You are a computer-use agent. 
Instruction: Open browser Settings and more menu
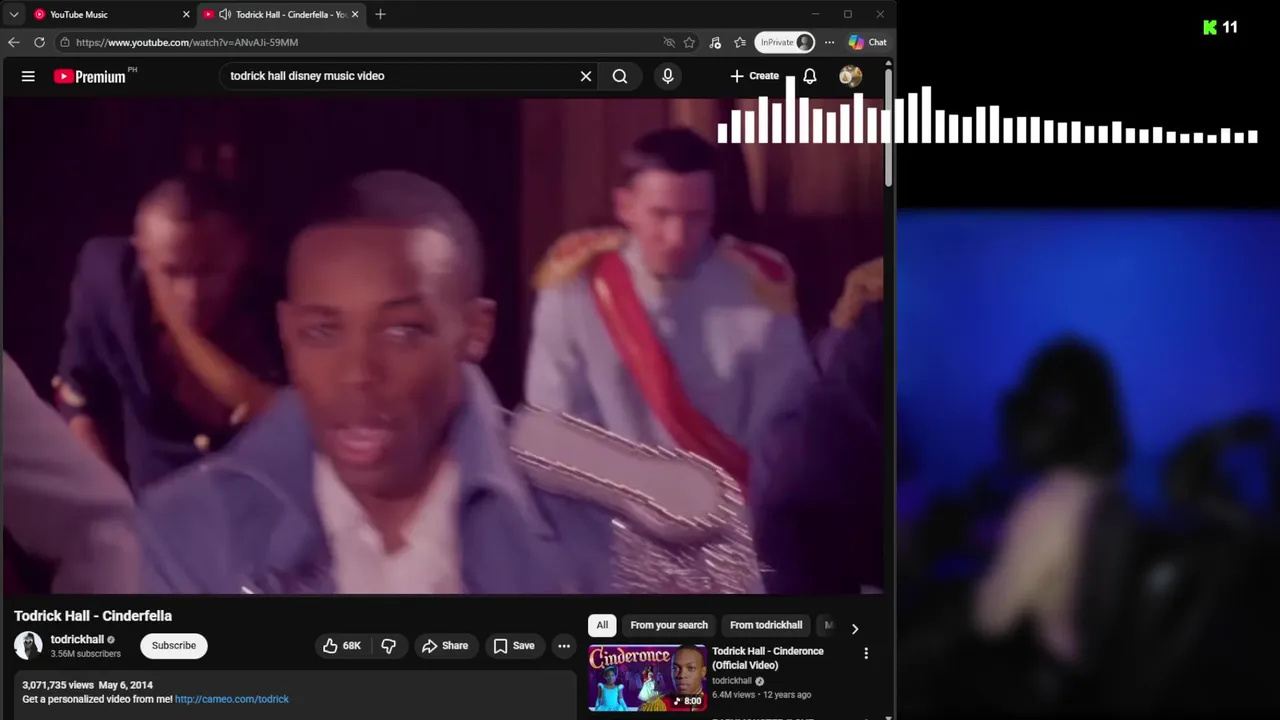point(829,42)
